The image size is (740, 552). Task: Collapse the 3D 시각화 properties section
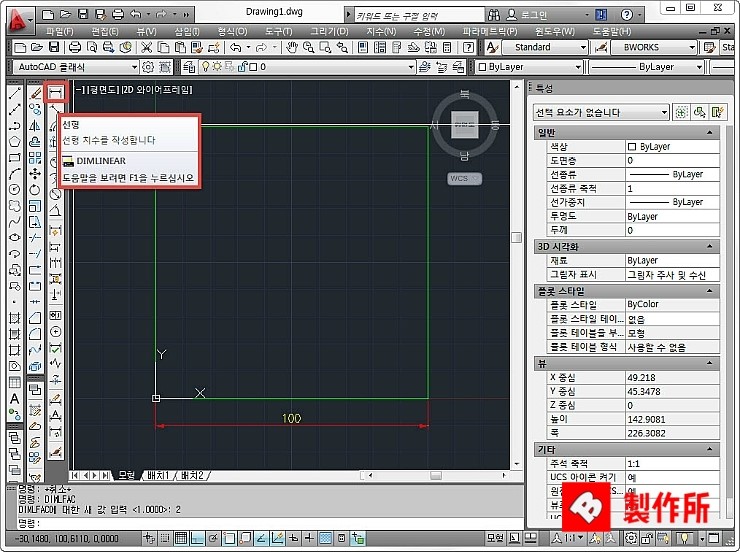pos(709,246)
